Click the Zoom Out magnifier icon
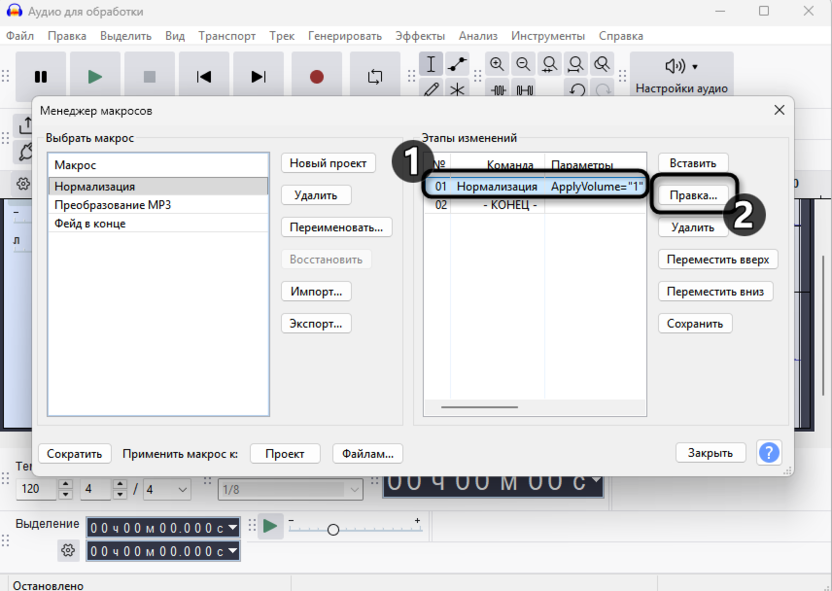Screen dimensions: 832x591 (x=523, y=64)
